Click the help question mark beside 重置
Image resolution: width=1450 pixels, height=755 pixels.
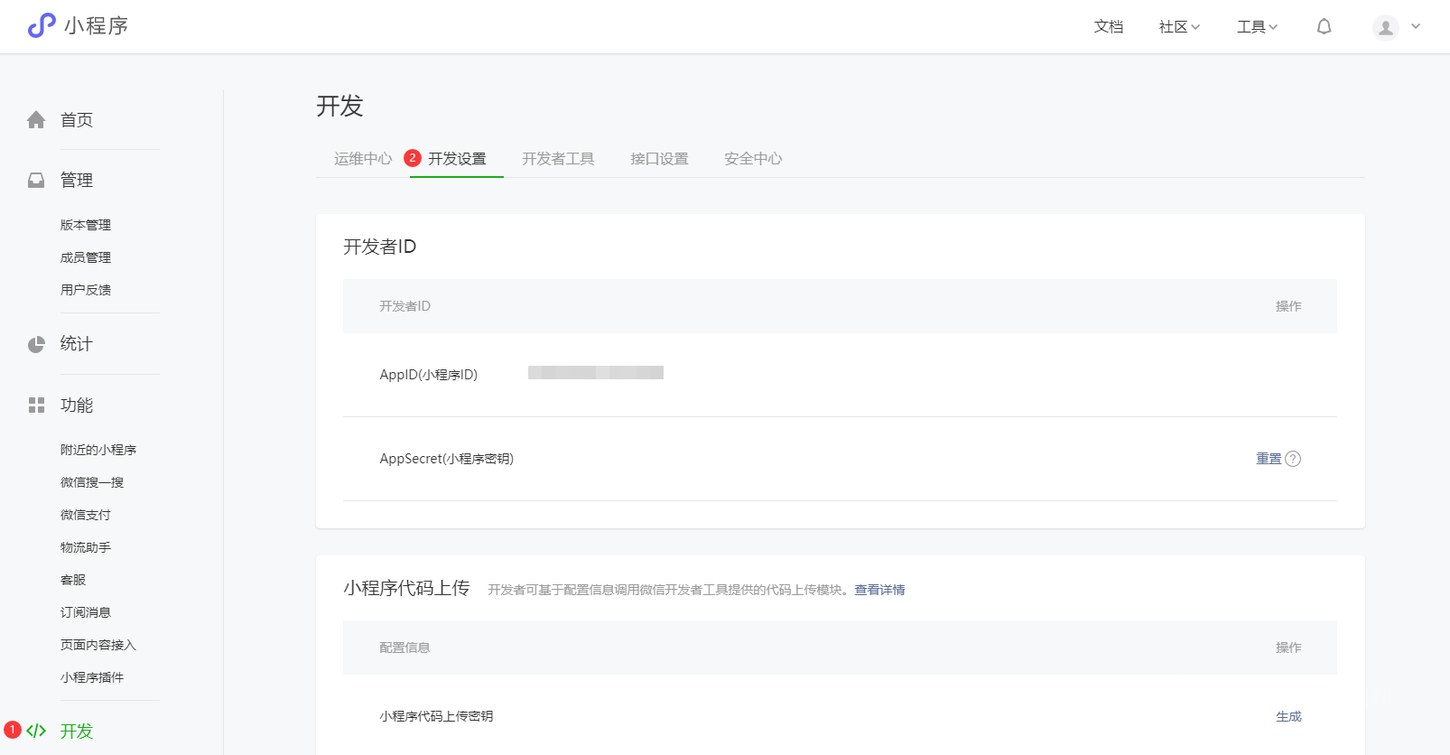tap(1293, 459)
